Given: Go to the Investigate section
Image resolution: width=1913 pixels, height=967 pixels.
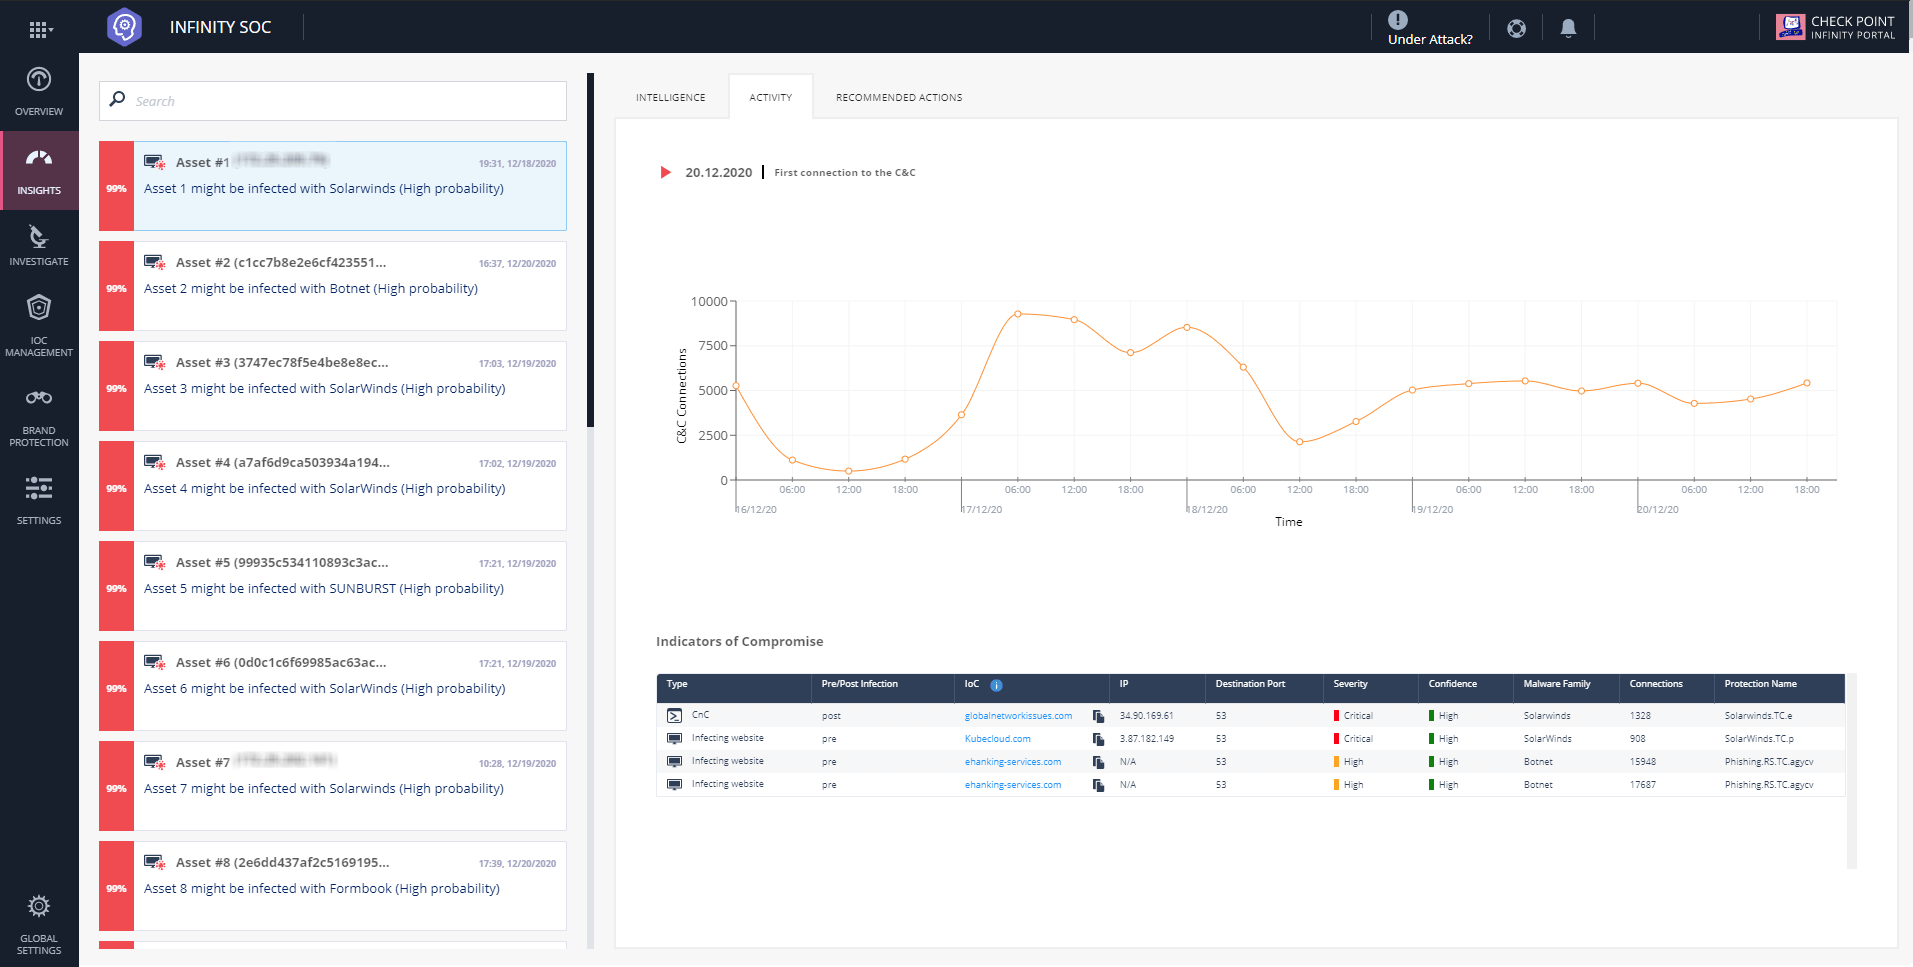Looking at the screenshot, I should pyautogui.click(x=39, y=245).
